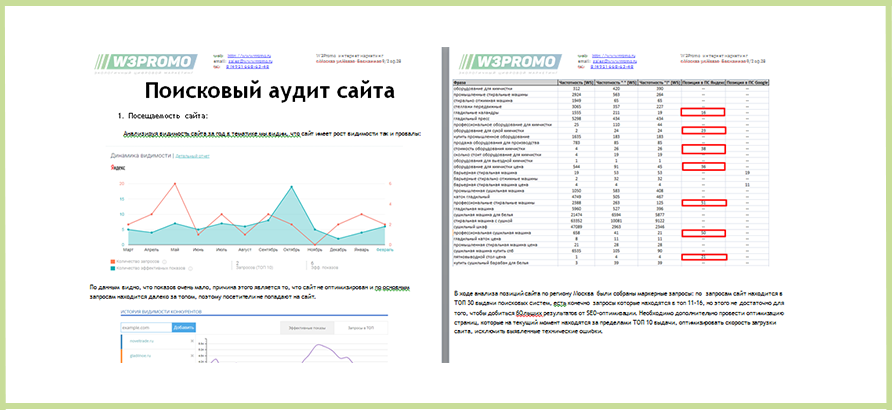The image size is (892, 410).
Task: Click the 1. Посещаемость сайта subheading
Action: click(164, 116)
